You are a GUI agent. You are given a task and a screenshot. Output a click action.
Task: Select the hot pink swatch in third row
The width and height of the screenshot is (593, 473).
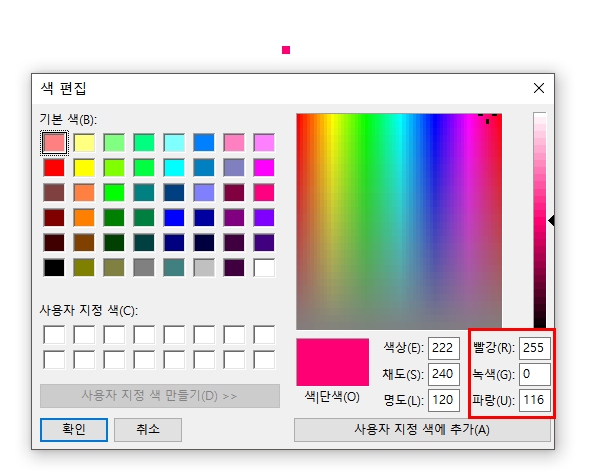pyautogui.click(x=264, y=193)
